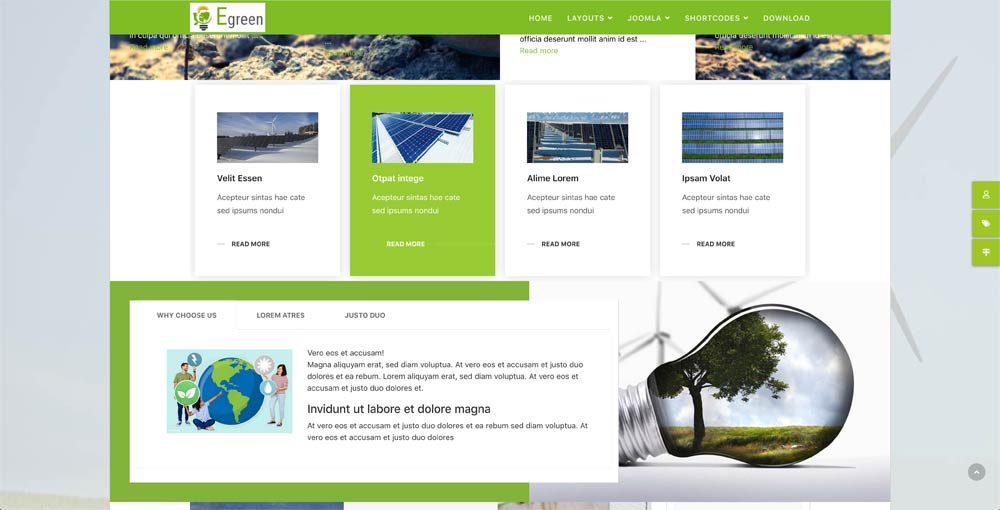Expand the Joomla dropdown menu
The height and width of the screenshot is (510, 1000).
[x=650, y=18]
